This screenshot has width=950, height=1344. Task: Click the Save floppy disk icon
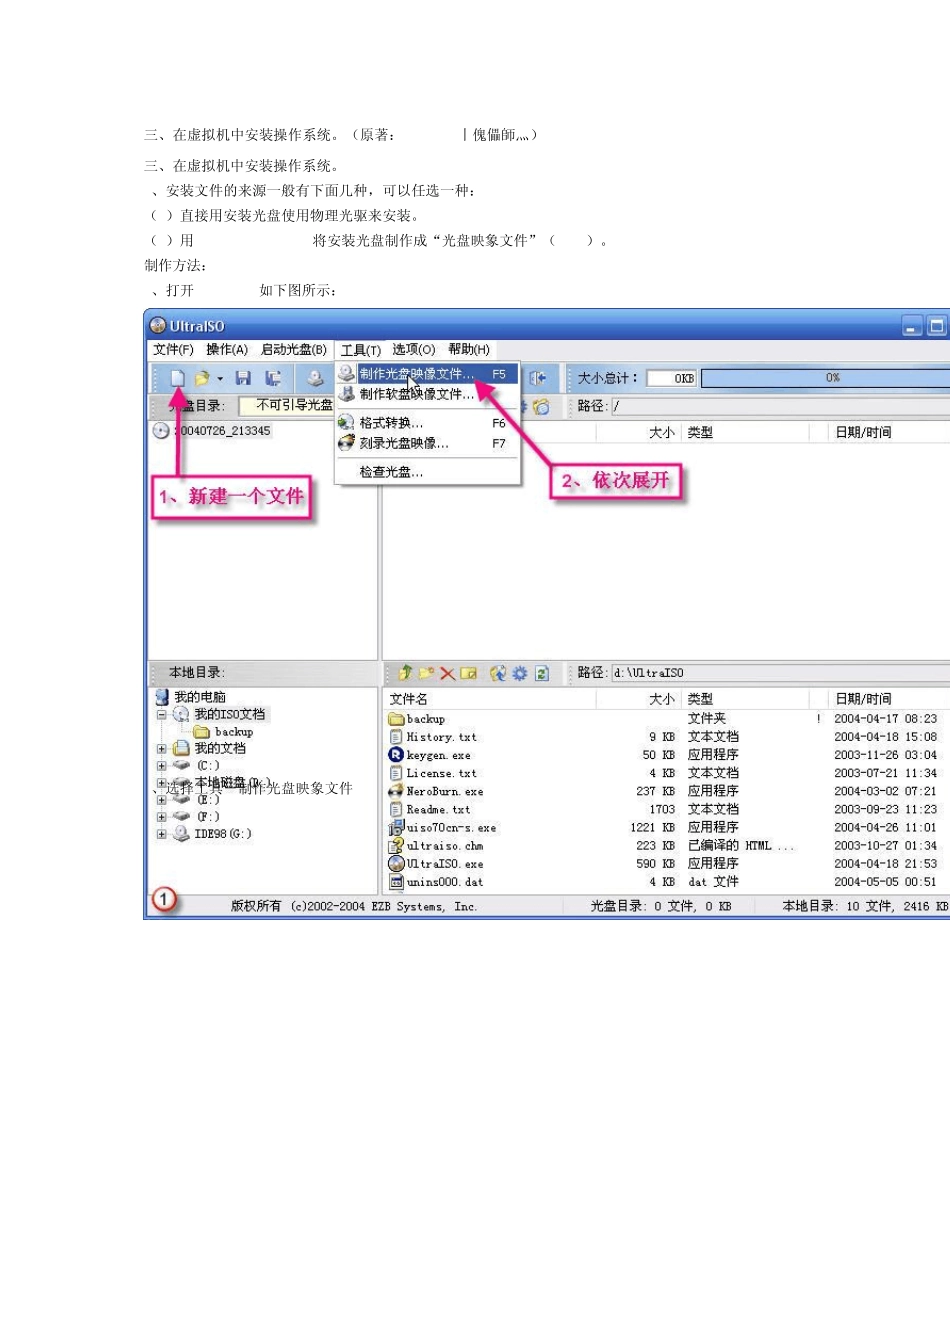(243, 378)
